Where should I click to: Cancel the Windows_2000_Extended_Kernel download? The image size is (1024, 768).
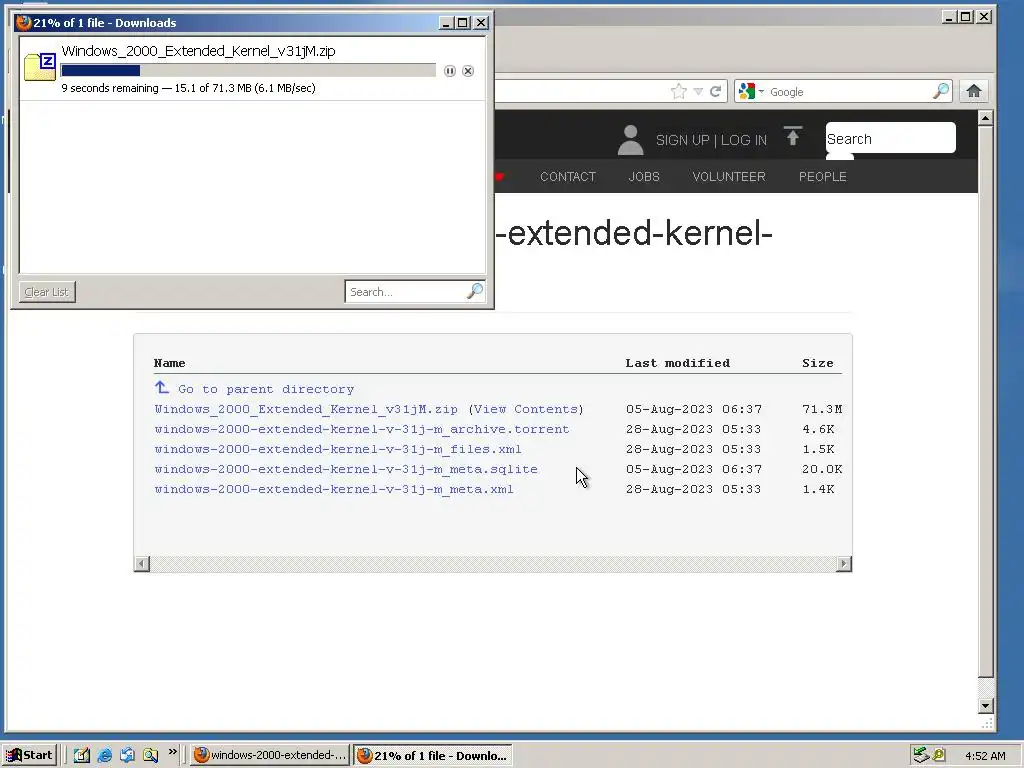(468, 71)
